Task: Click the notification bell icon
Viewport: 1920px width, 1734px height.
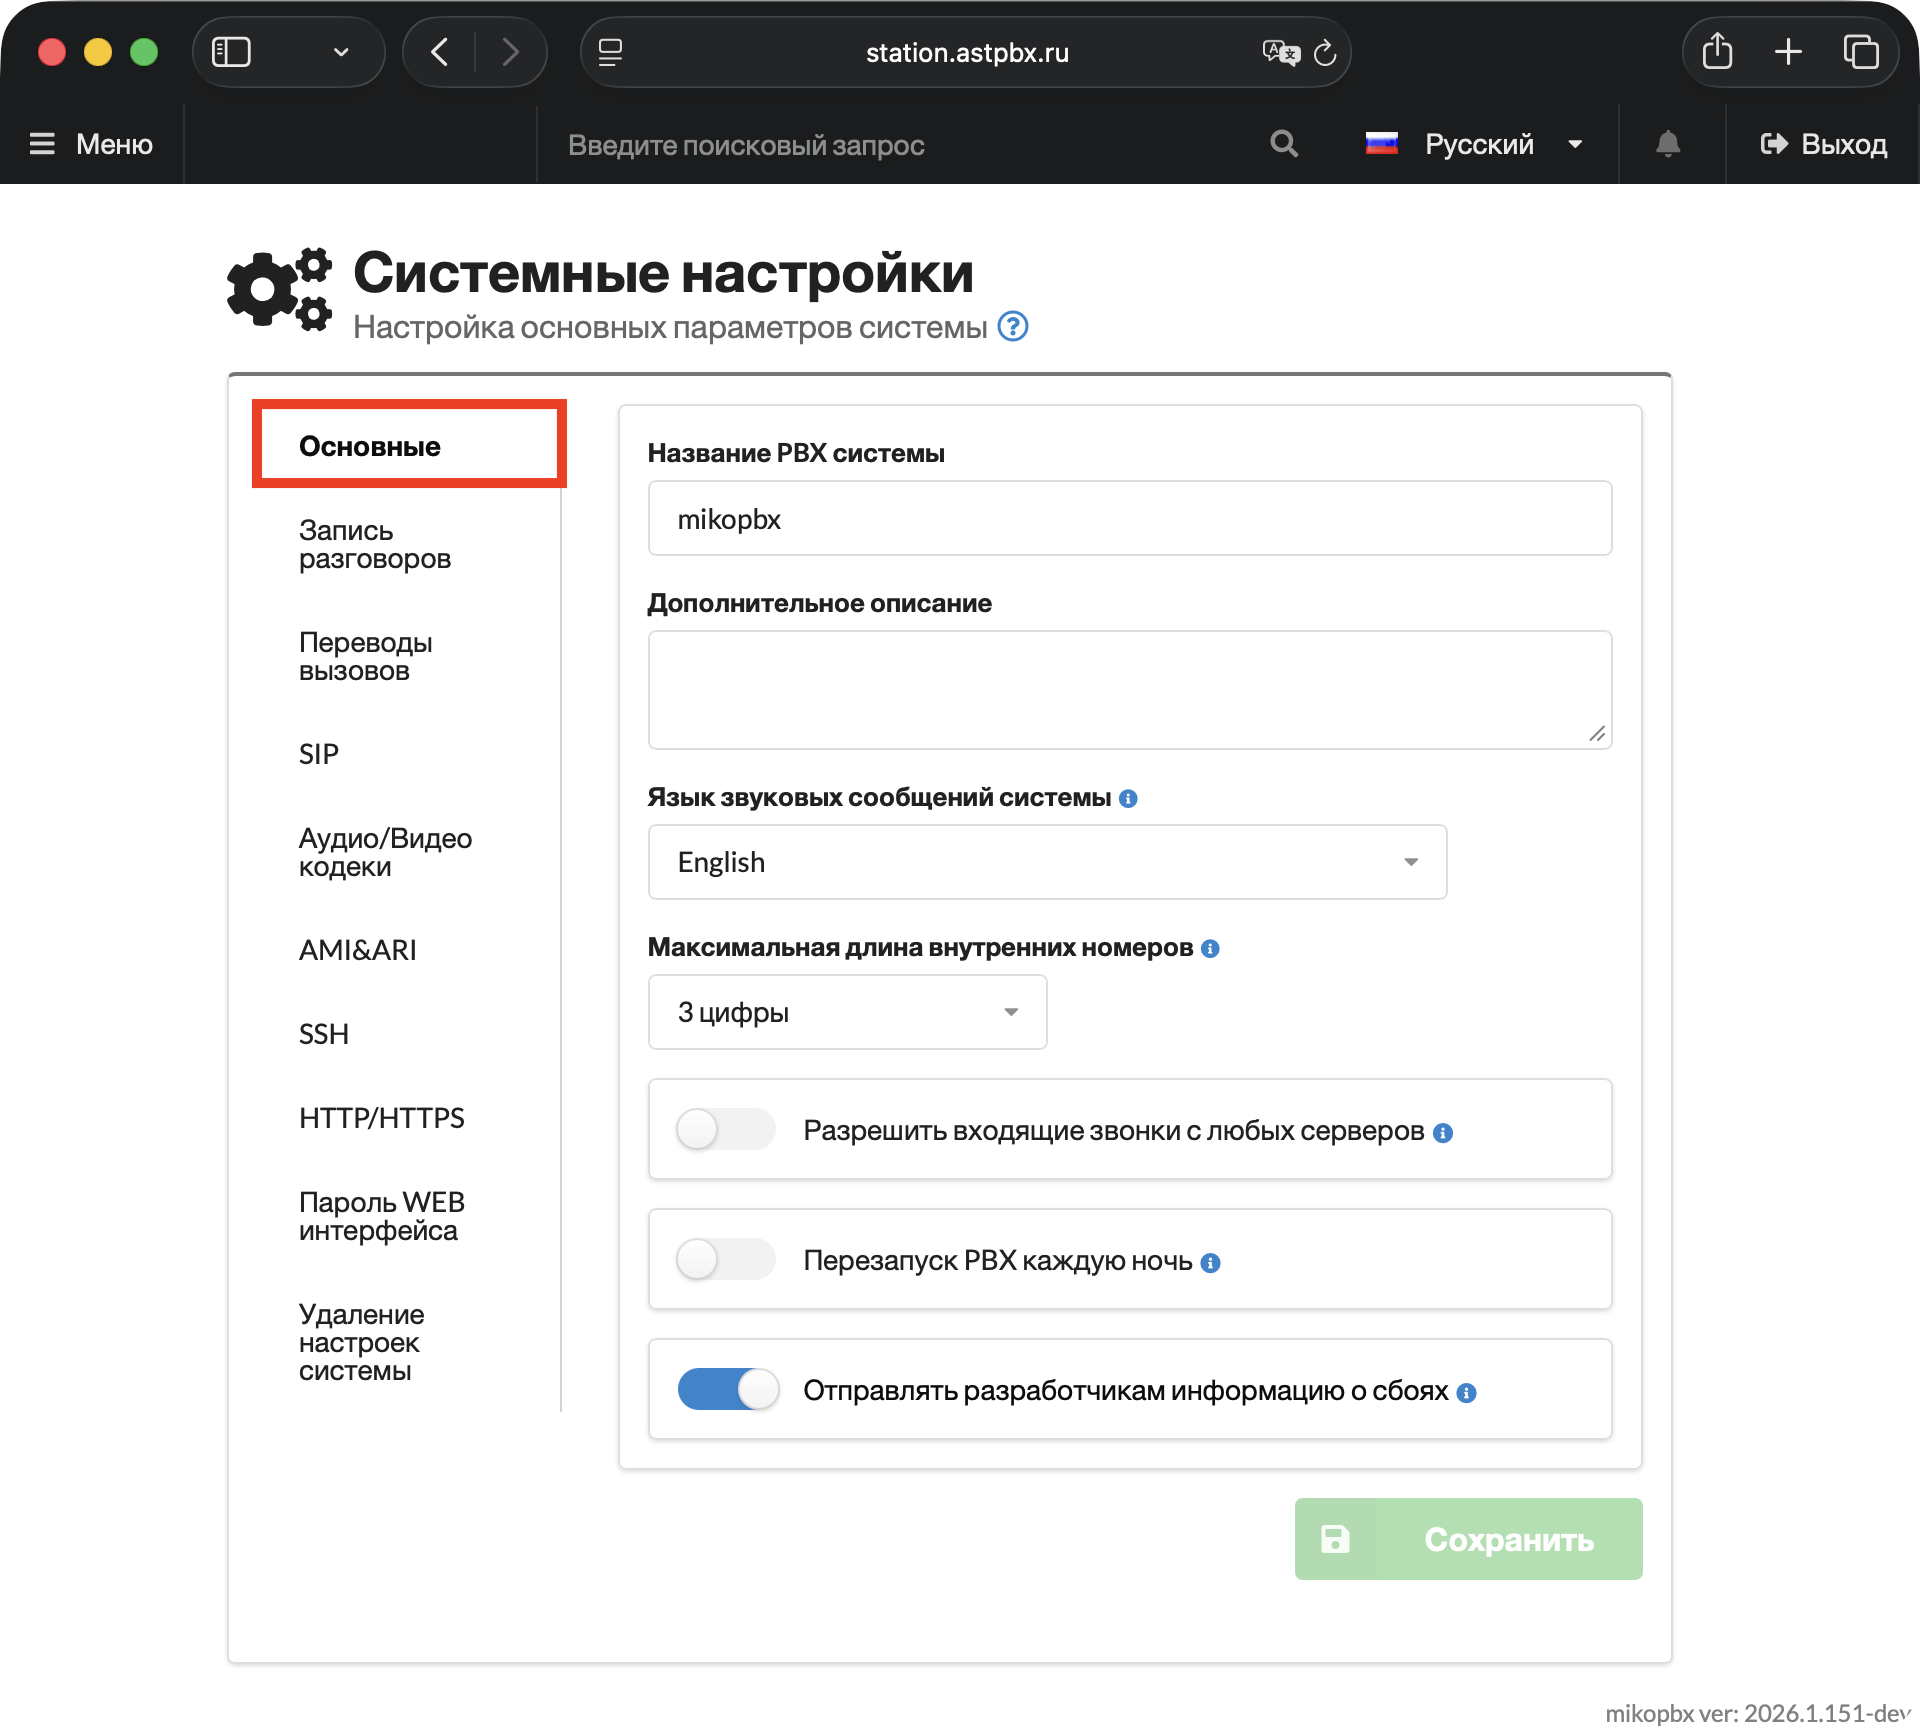Action: pyautogui.click(x=1667, y=144)
